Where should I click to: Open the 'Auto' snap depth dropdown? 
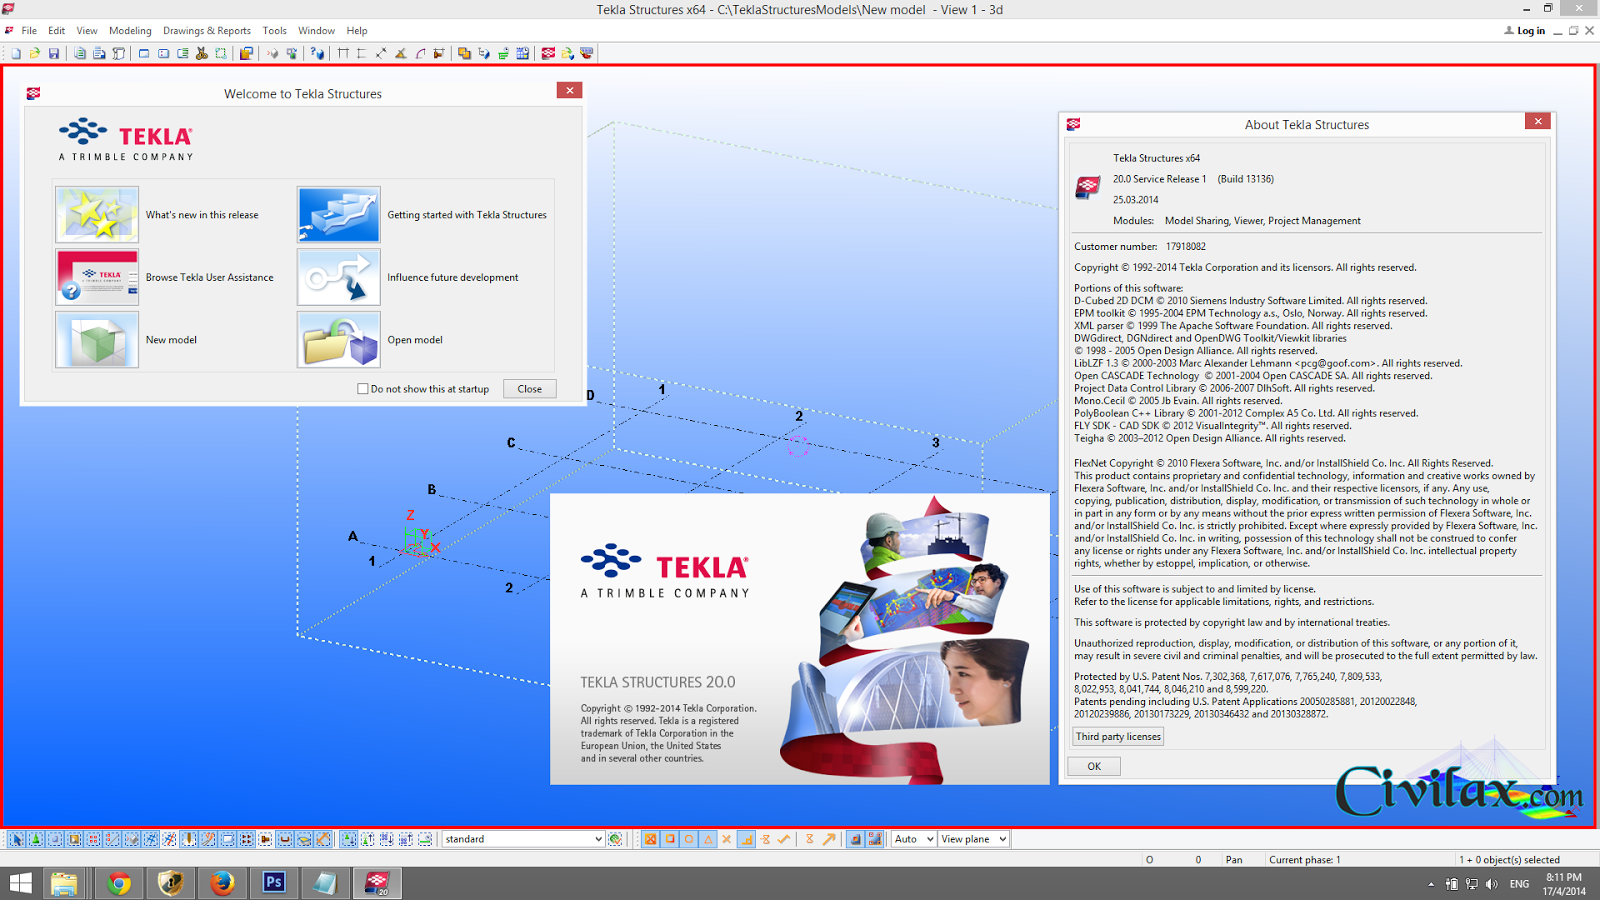pyautogui.click(x=929, y=840)
